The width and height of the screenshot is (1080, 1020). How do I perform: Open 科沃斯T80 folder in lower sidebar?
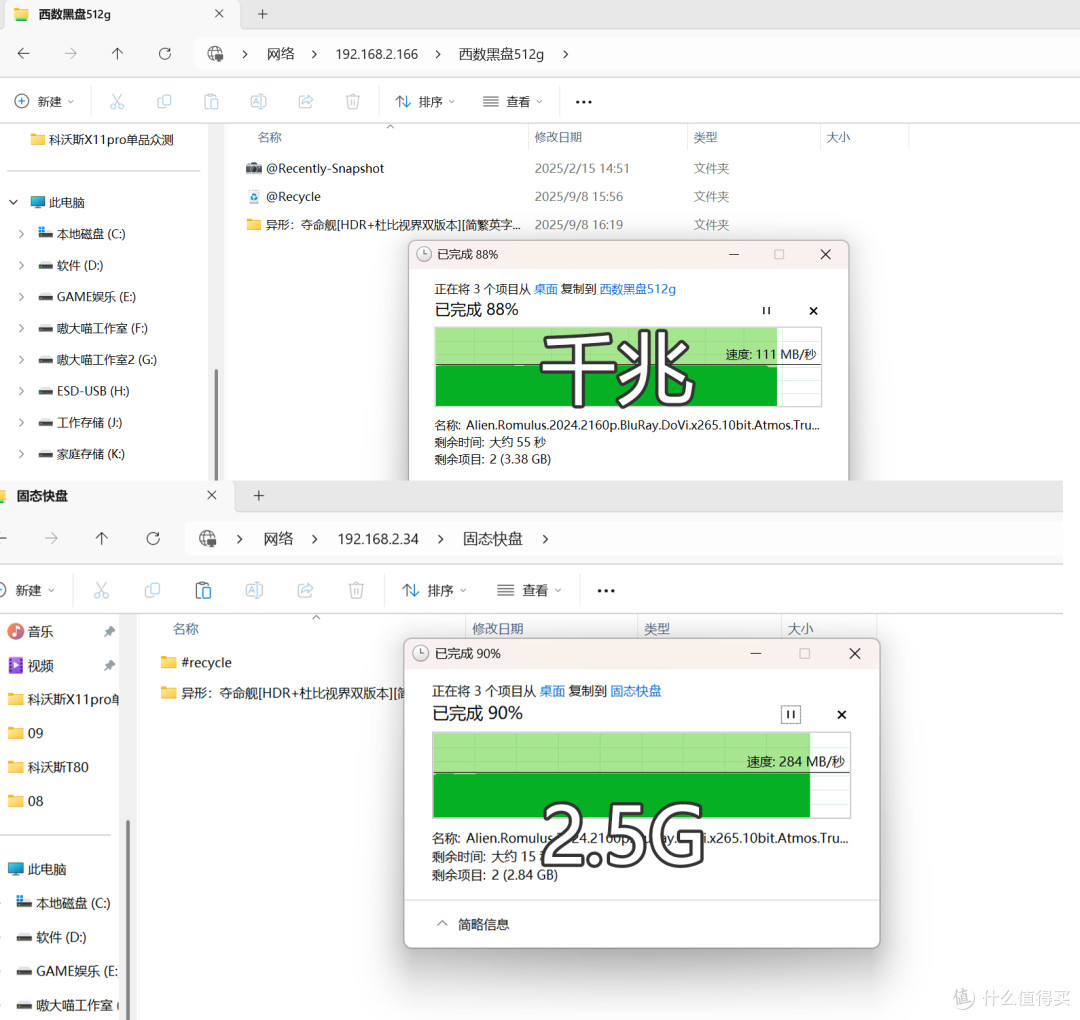(x=58, y=767)
